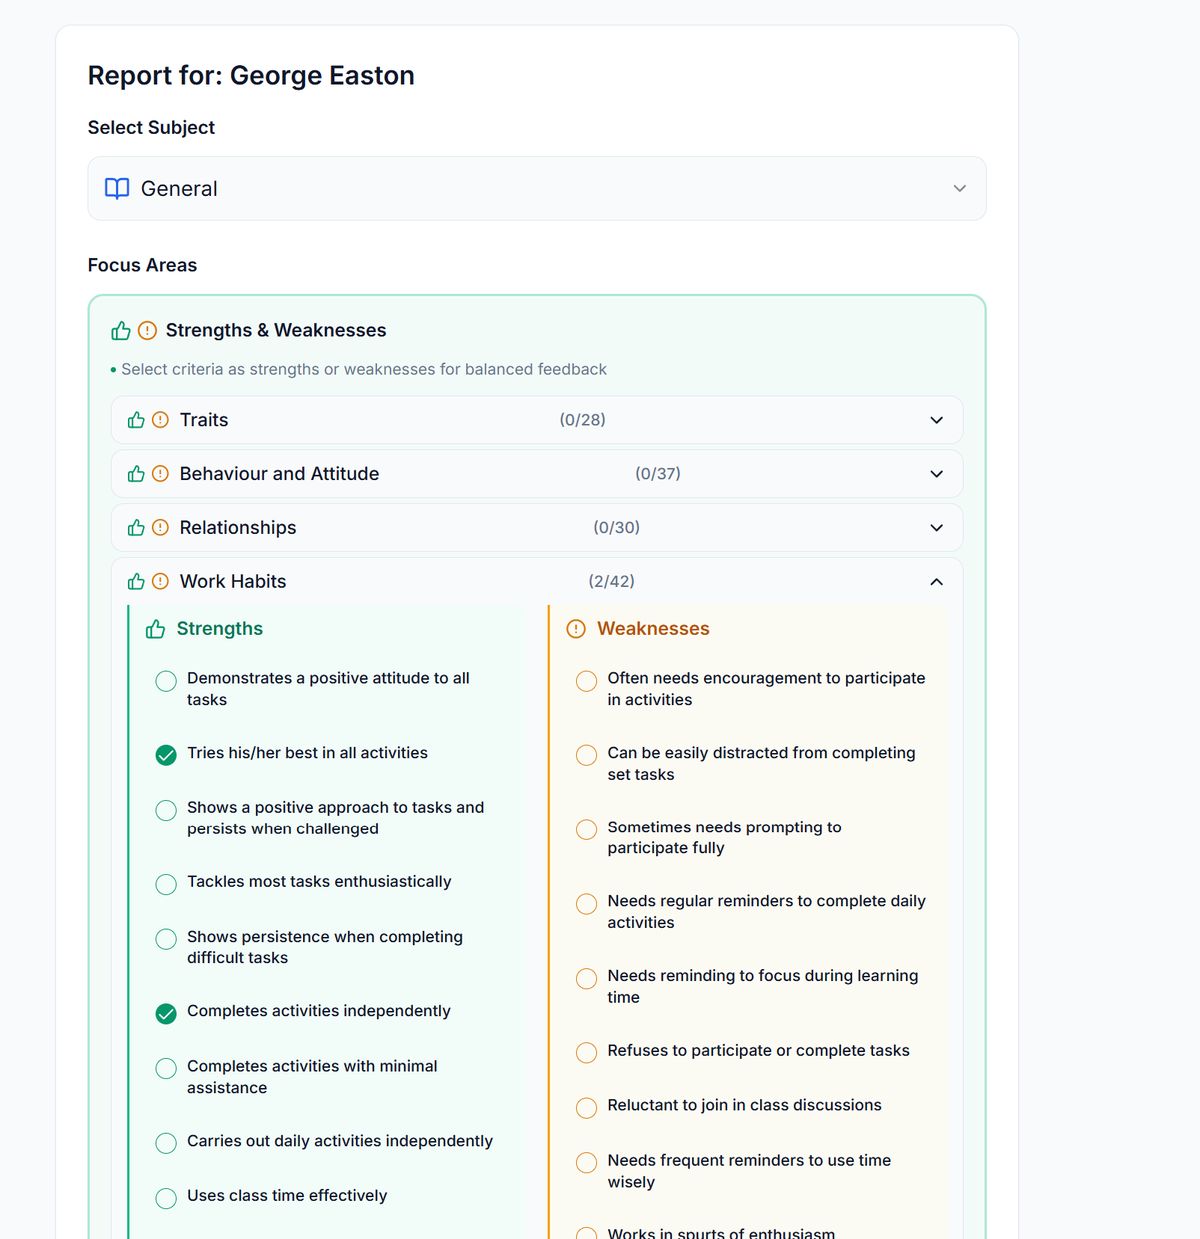Click the thumbs-up icon beside Strengths & Weaknesses
The width and height of the screenshot is (1200, 1239).
[120, 330]
